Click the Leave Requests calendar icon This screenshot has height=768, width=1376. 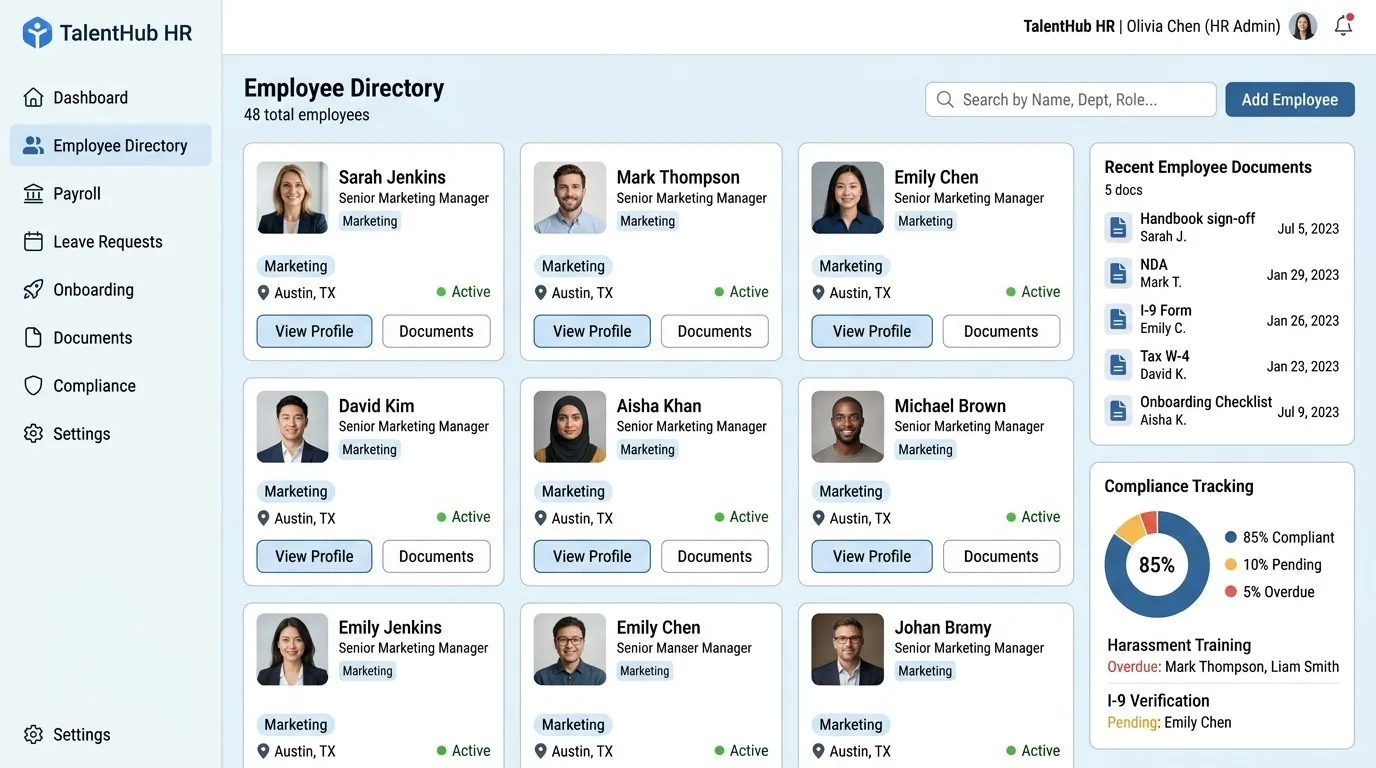pyautogui.click(x=33, y=242)
